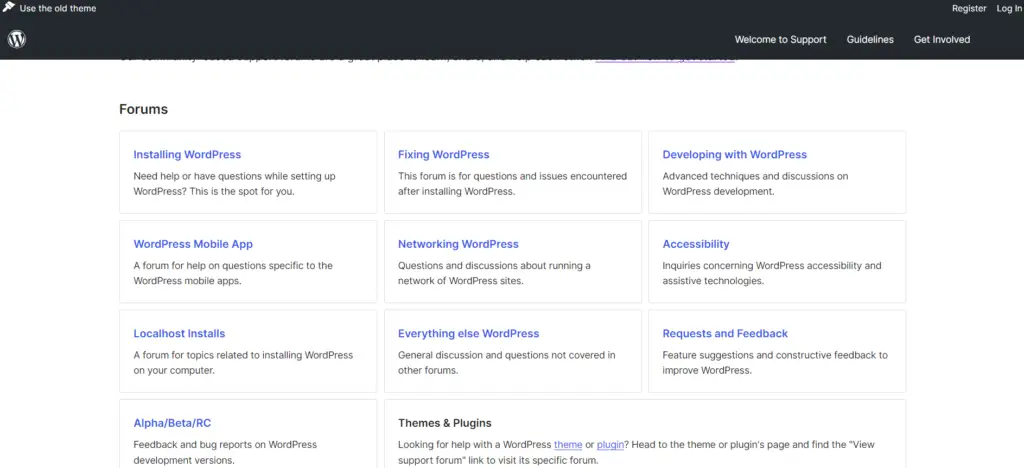Click text "Questions and discussions about running a"
Viewport: 1024px width, 468px height.
494,266
